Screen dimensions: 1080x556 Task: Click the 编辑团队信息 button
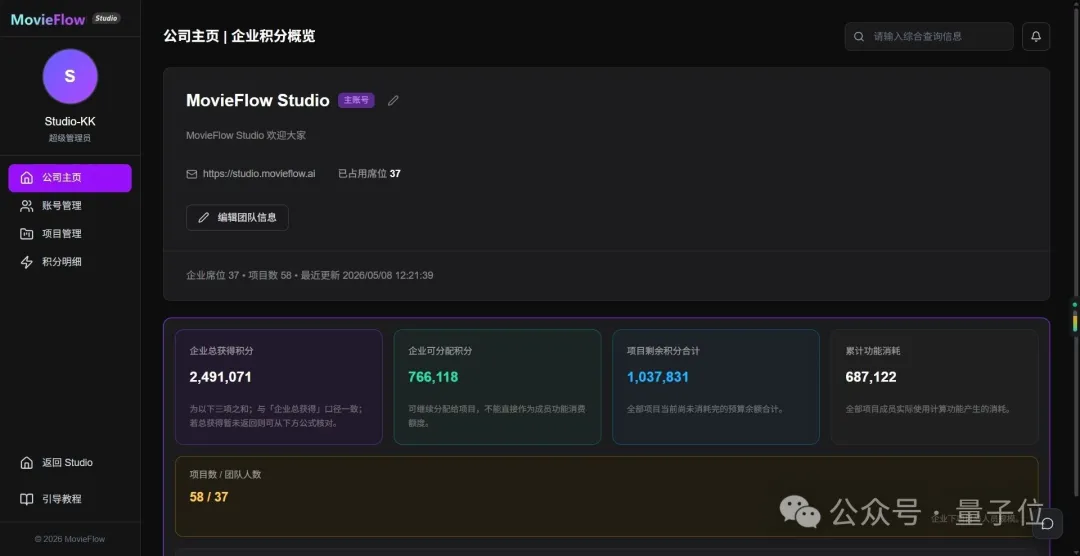(x=237, y=218)
